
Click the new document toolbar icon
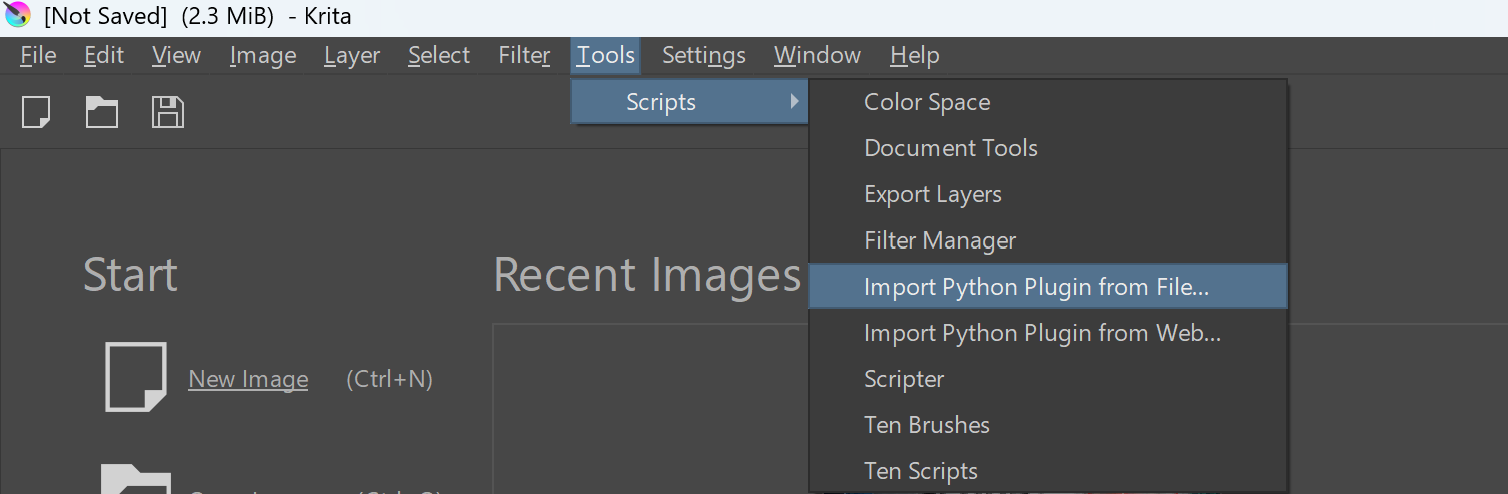[36, 112]
